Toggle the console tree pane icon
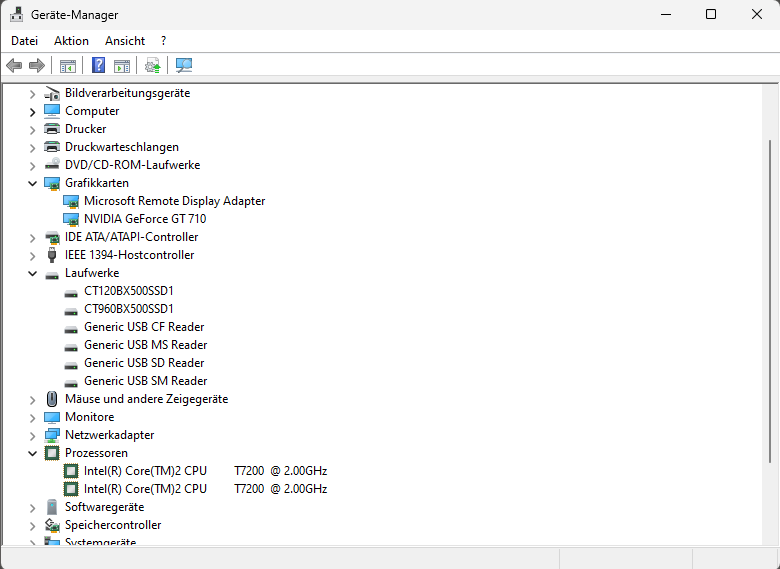Screen dimensions: 780x569 (x=68, y=66)
